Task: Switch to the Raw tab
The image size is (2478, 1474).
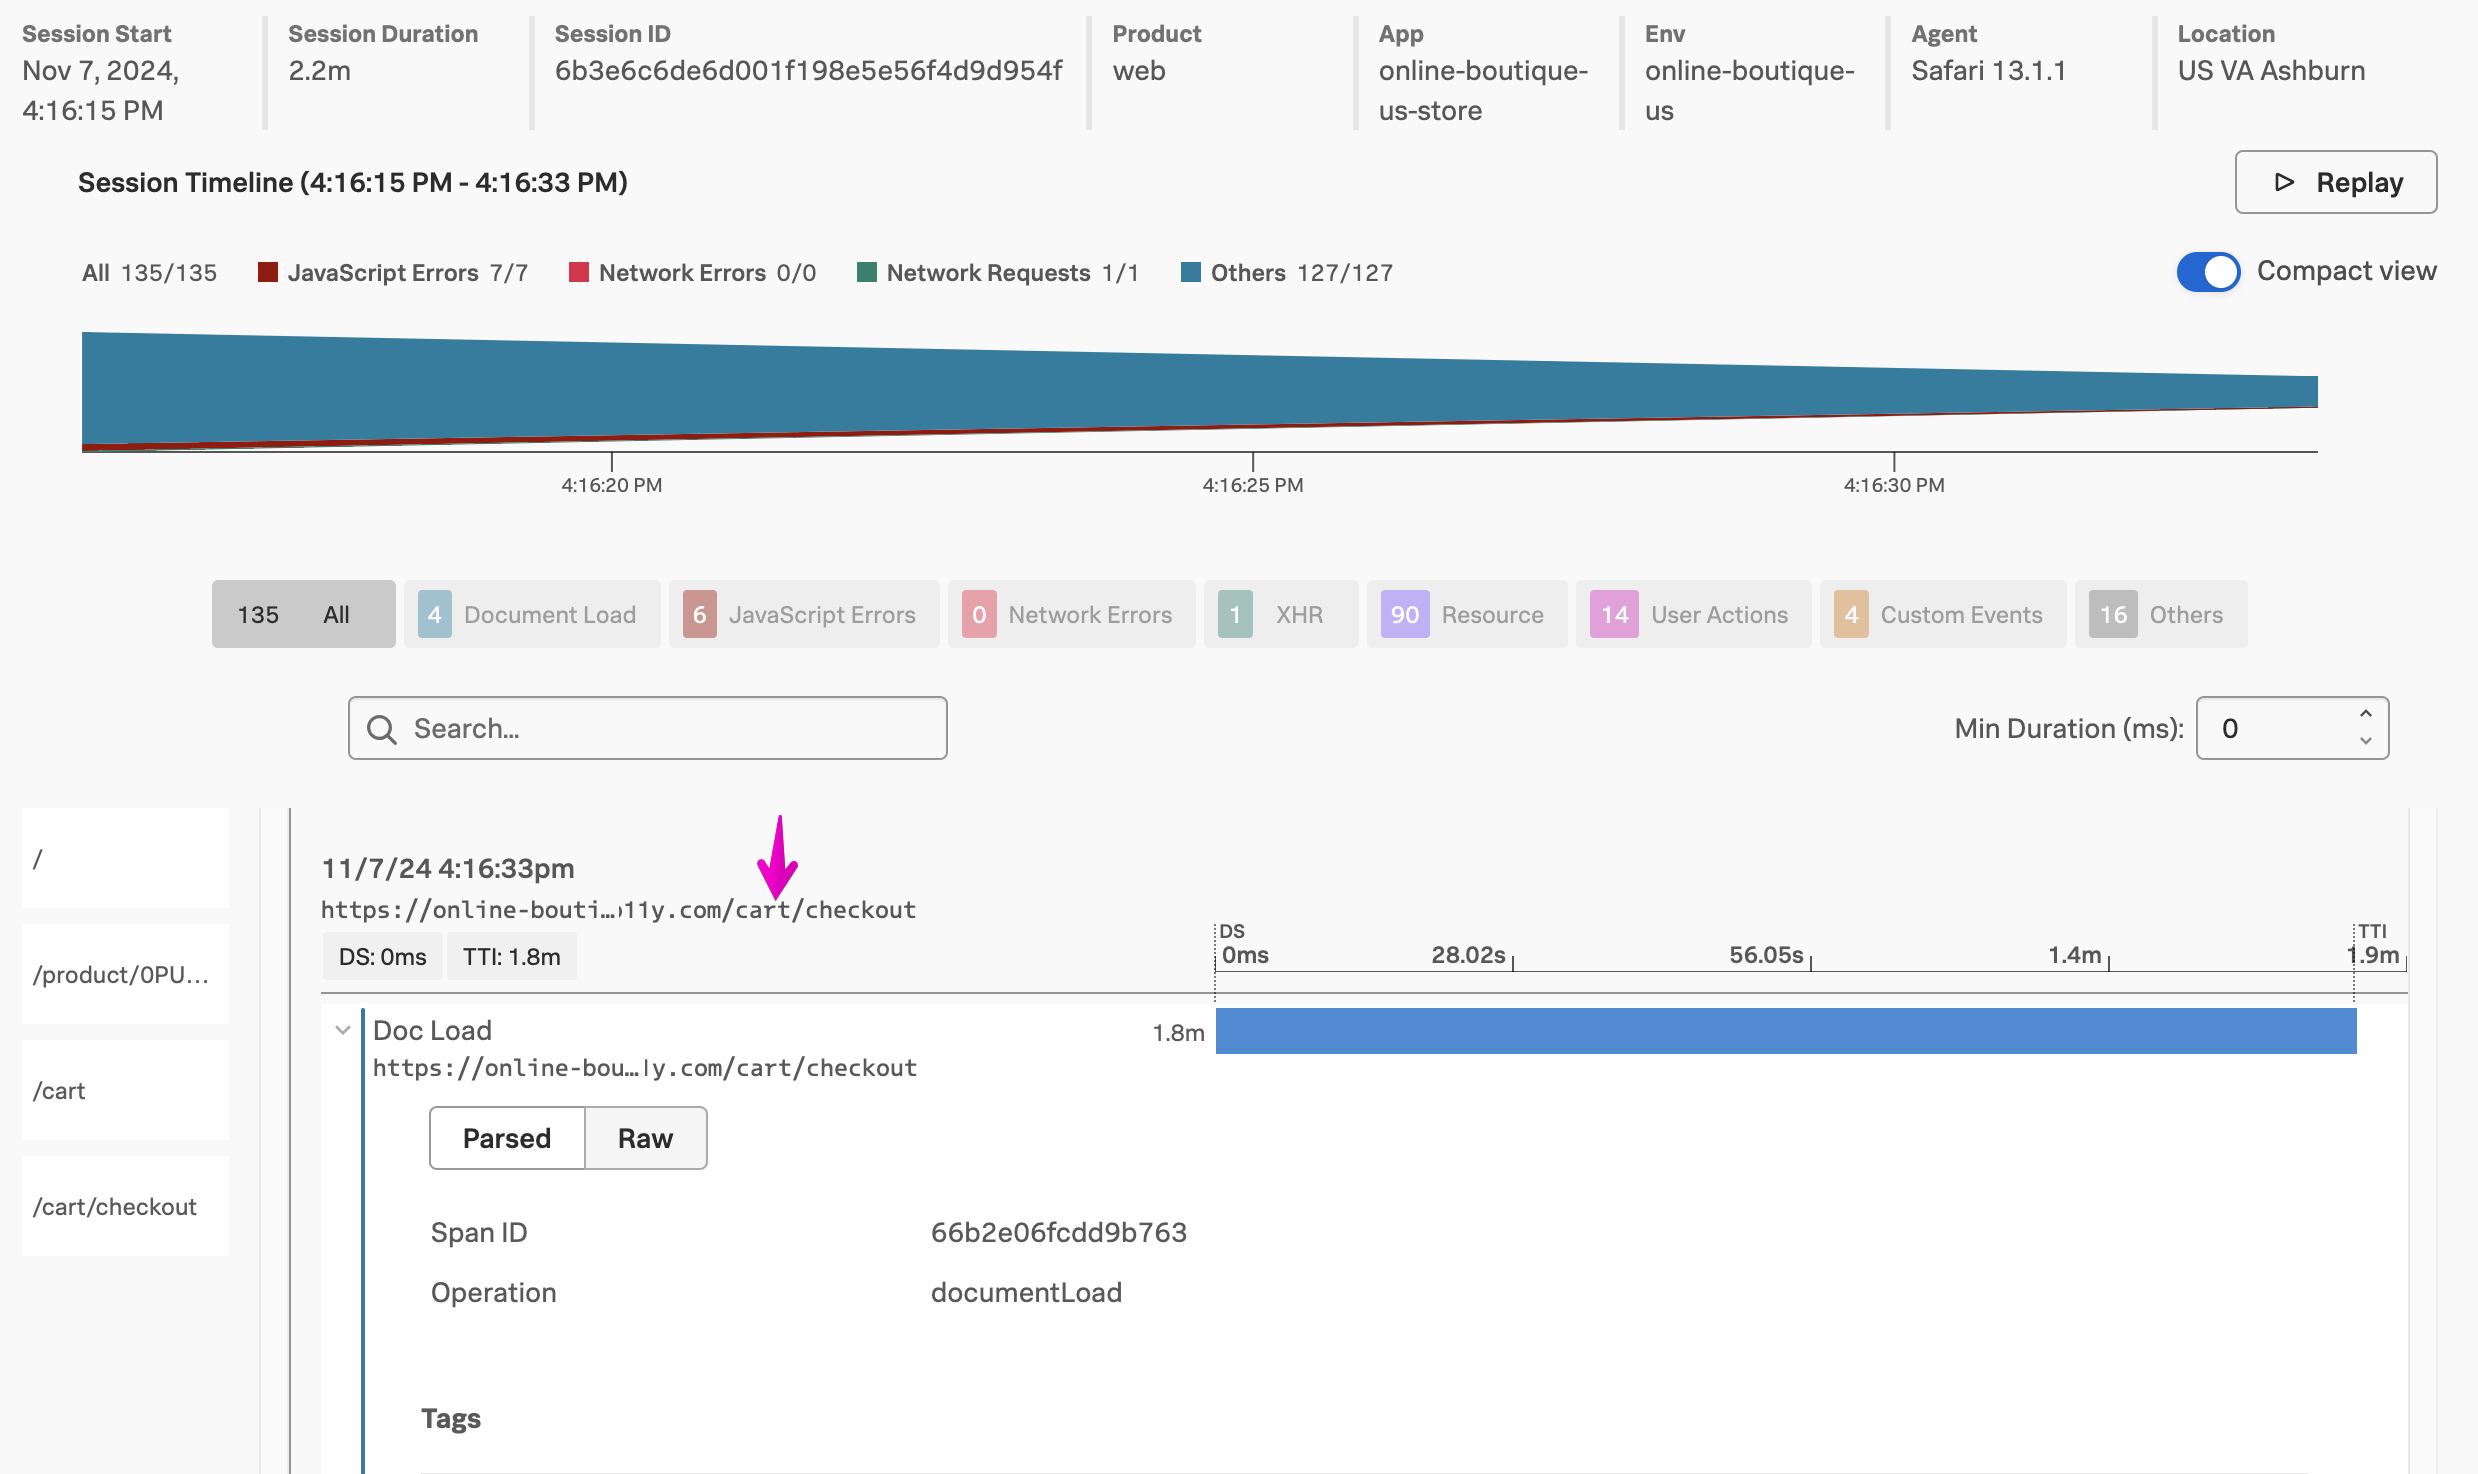Action: (645, 1138)
